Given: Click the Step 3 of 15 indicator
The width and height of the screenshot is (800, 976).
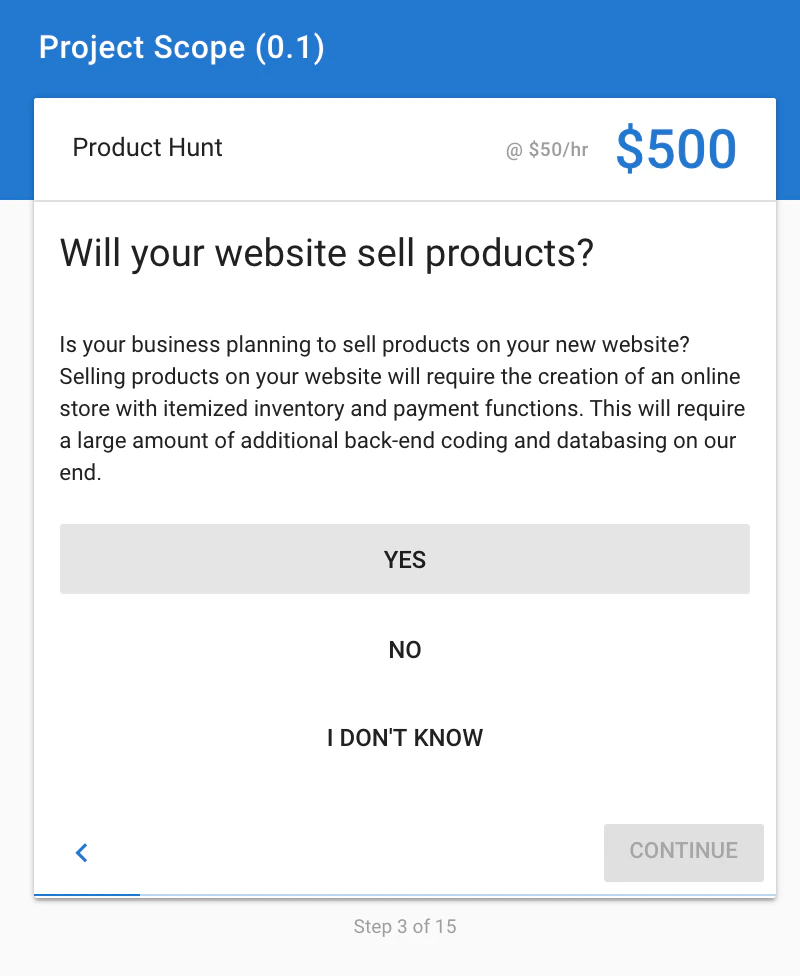Looking at the screenshot, I should tap(404, 927).
